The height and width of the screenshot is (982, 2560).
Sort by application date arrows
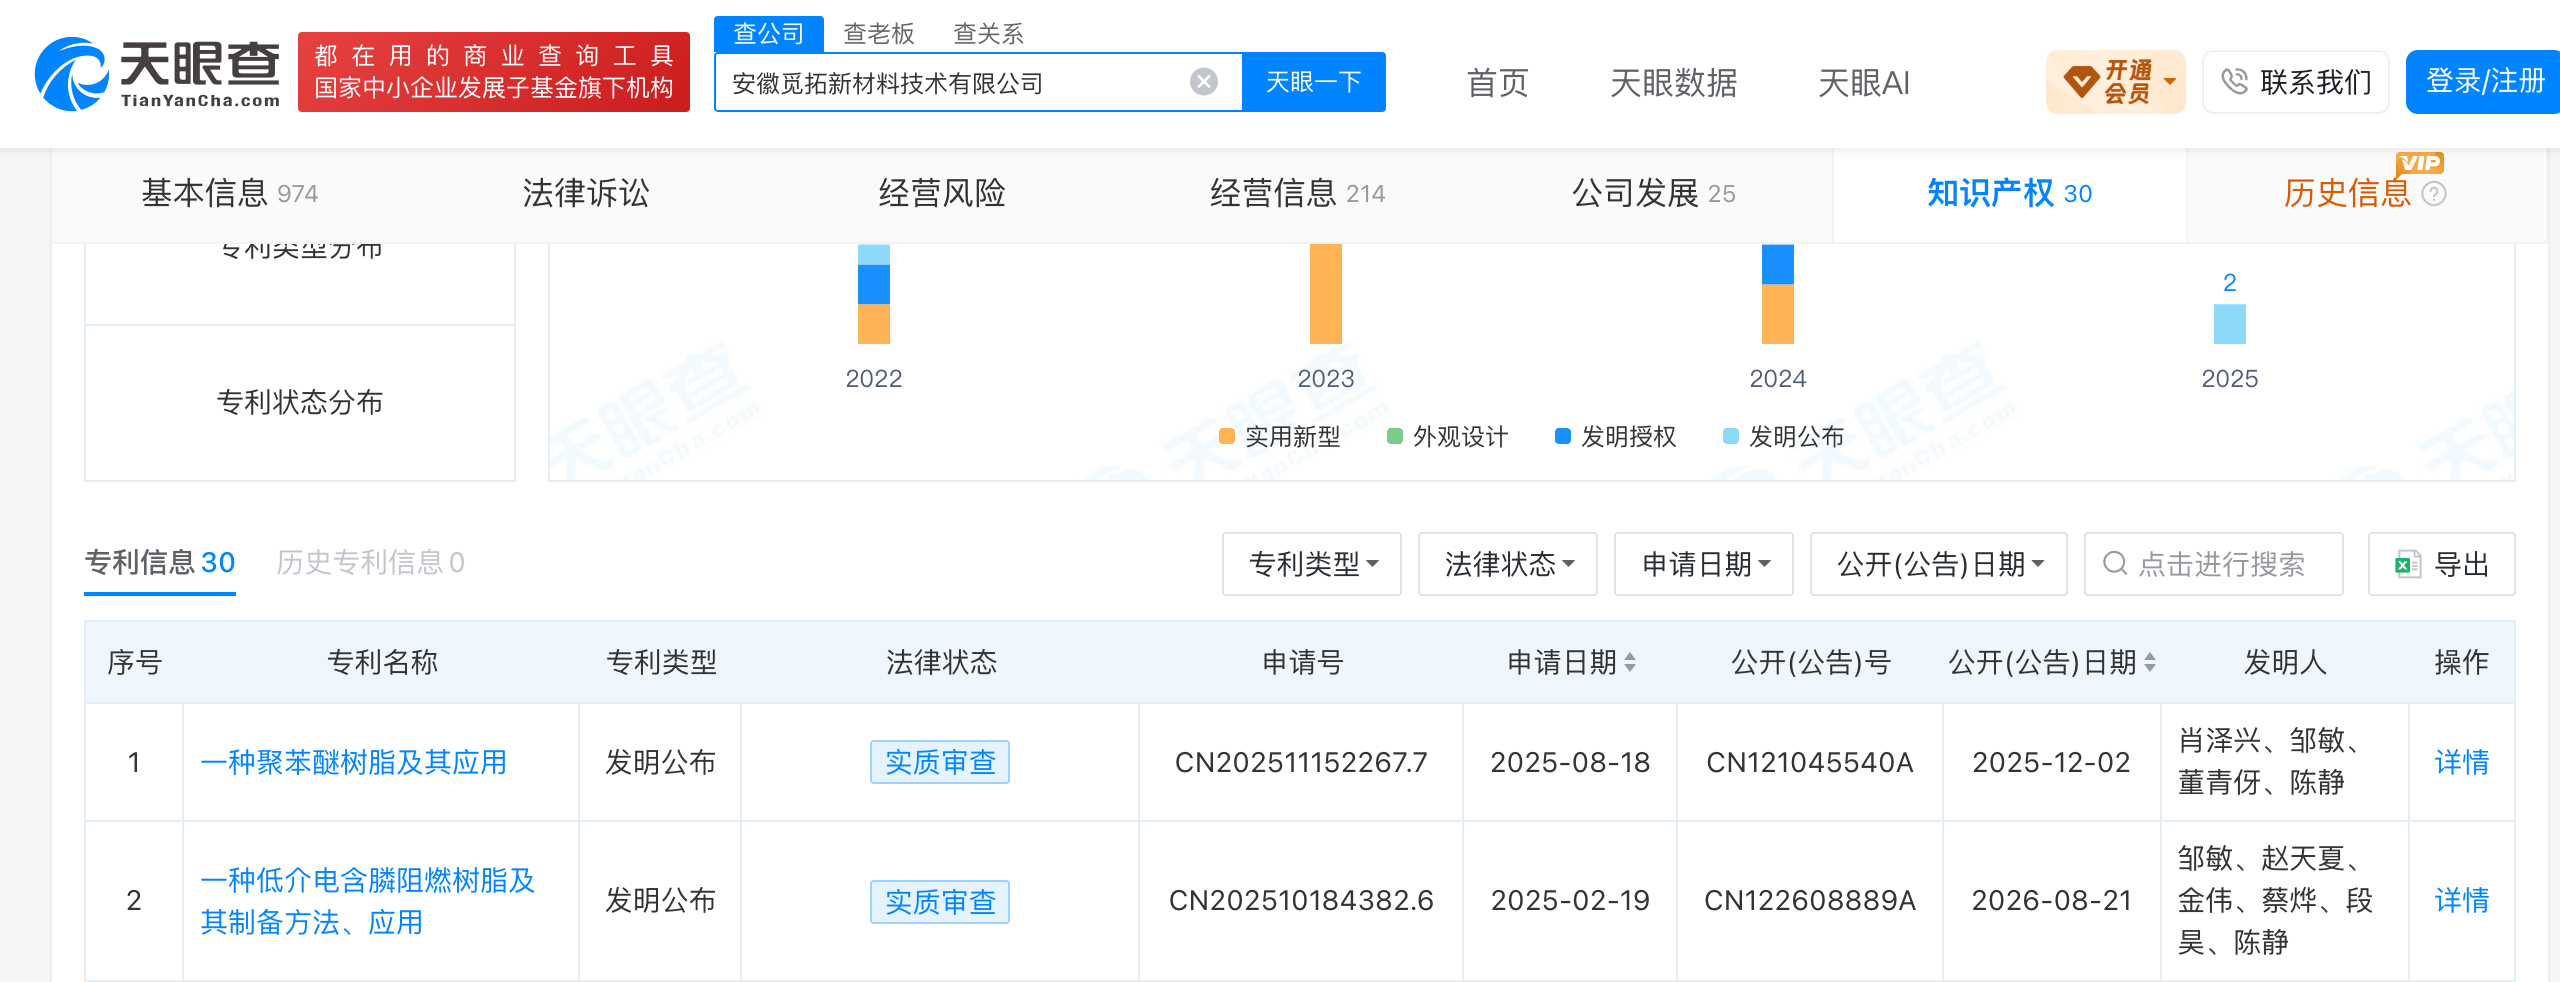click(x=1630, y=662)
